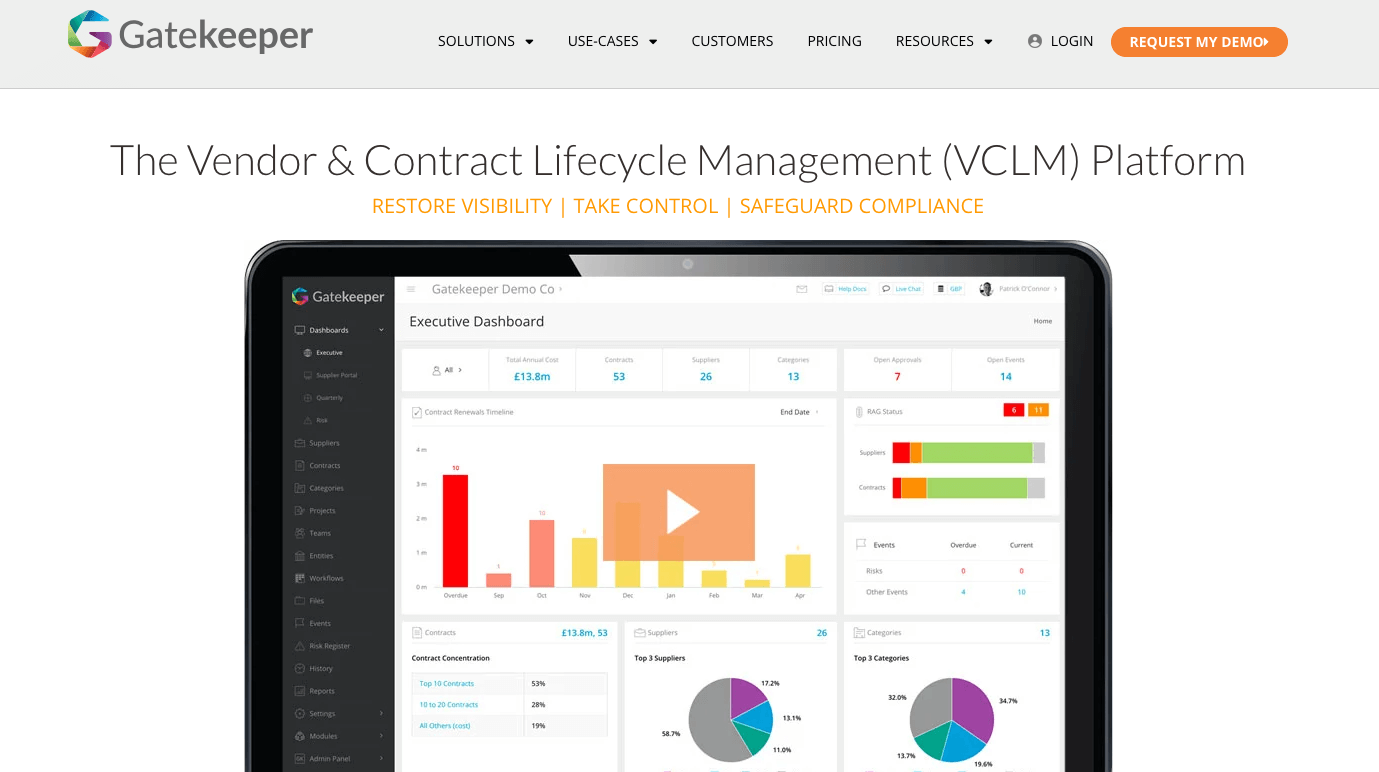Click the hamburger menu icon in dashboard
Image resolution: width=1379 pixels, height=772 pixels.
coord(411,289)
